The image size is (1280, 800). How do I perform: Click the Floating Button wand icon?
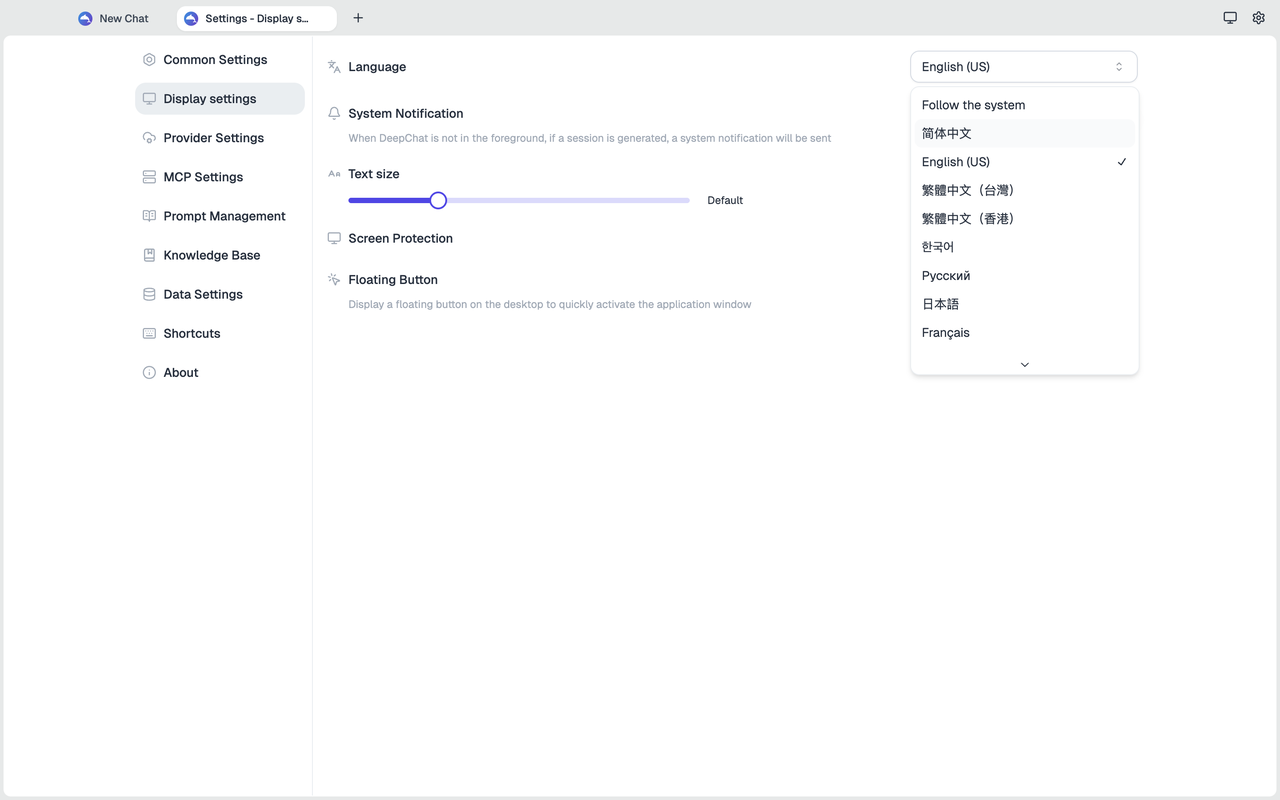tap(334, 279)
